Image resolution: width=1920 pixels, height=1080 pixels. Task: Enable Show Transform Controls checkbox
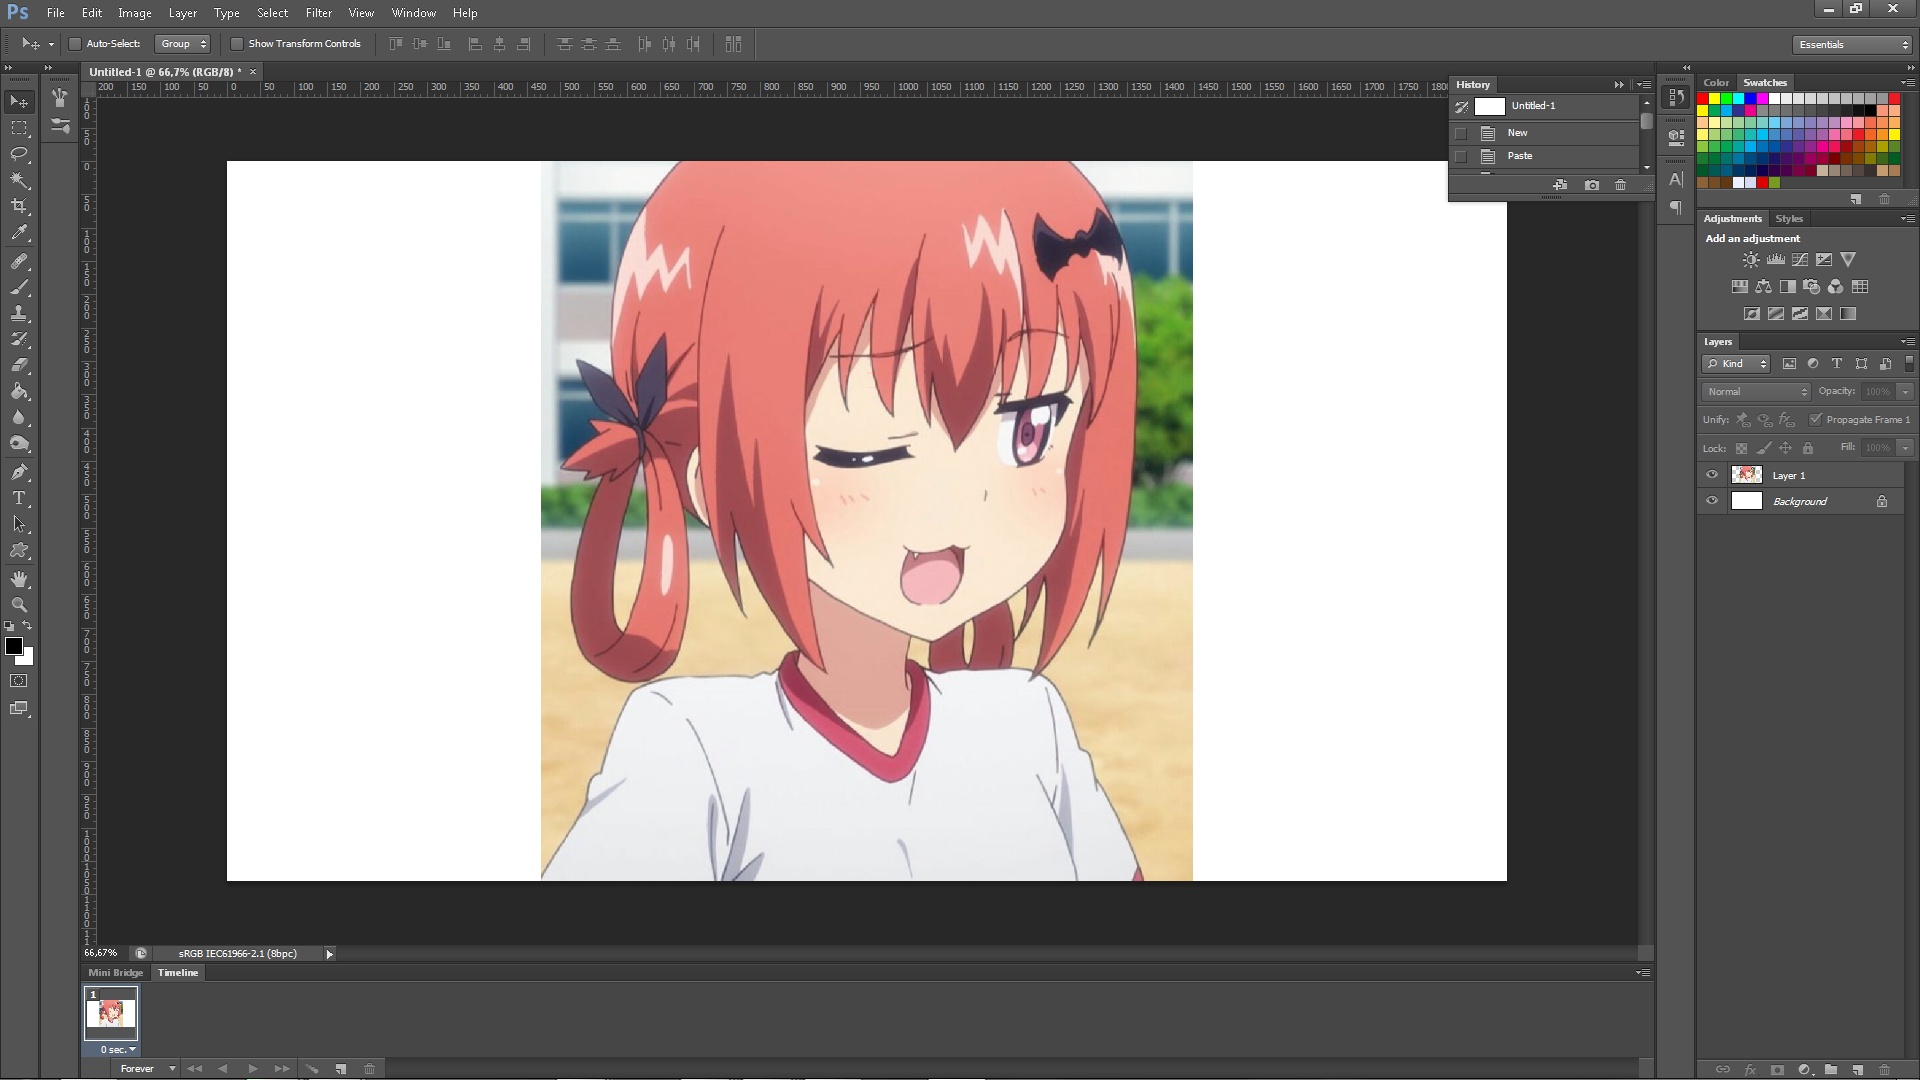tap(237, 44)
